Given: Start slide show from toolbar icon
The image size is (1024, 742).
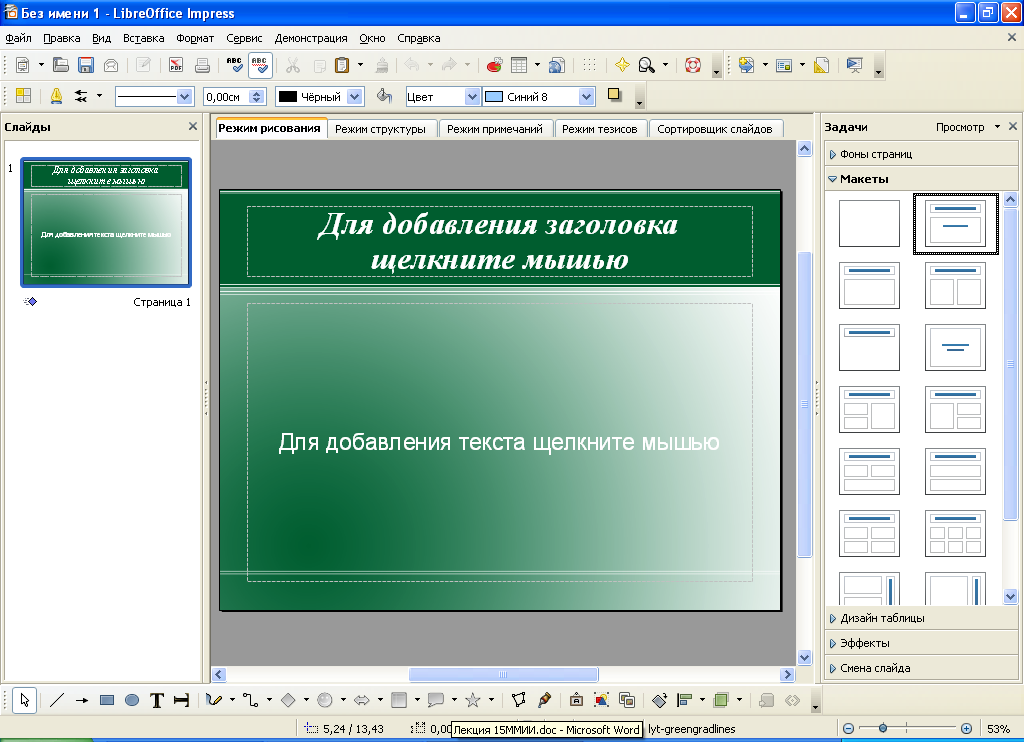Looking at the screenshot, I should point(854,65).
